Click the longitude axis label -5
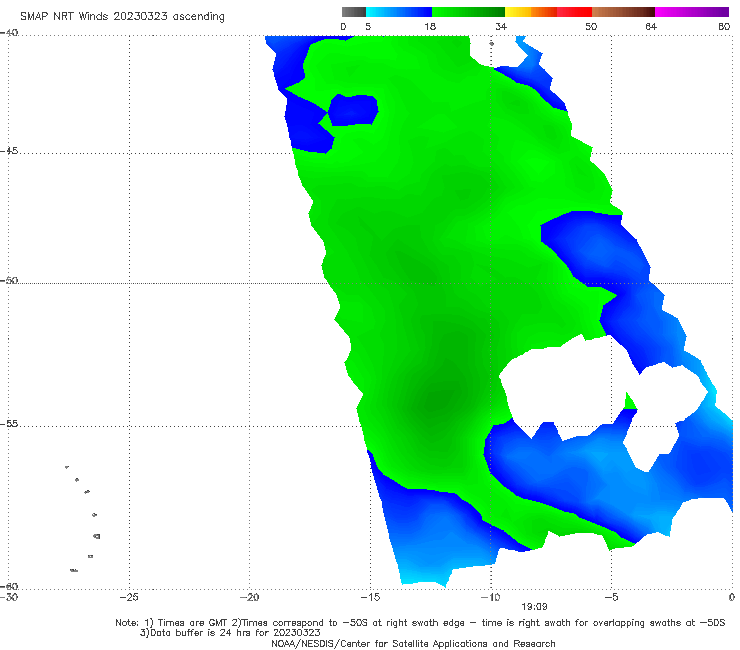This screenshot has height=650, width=740. 611,597
